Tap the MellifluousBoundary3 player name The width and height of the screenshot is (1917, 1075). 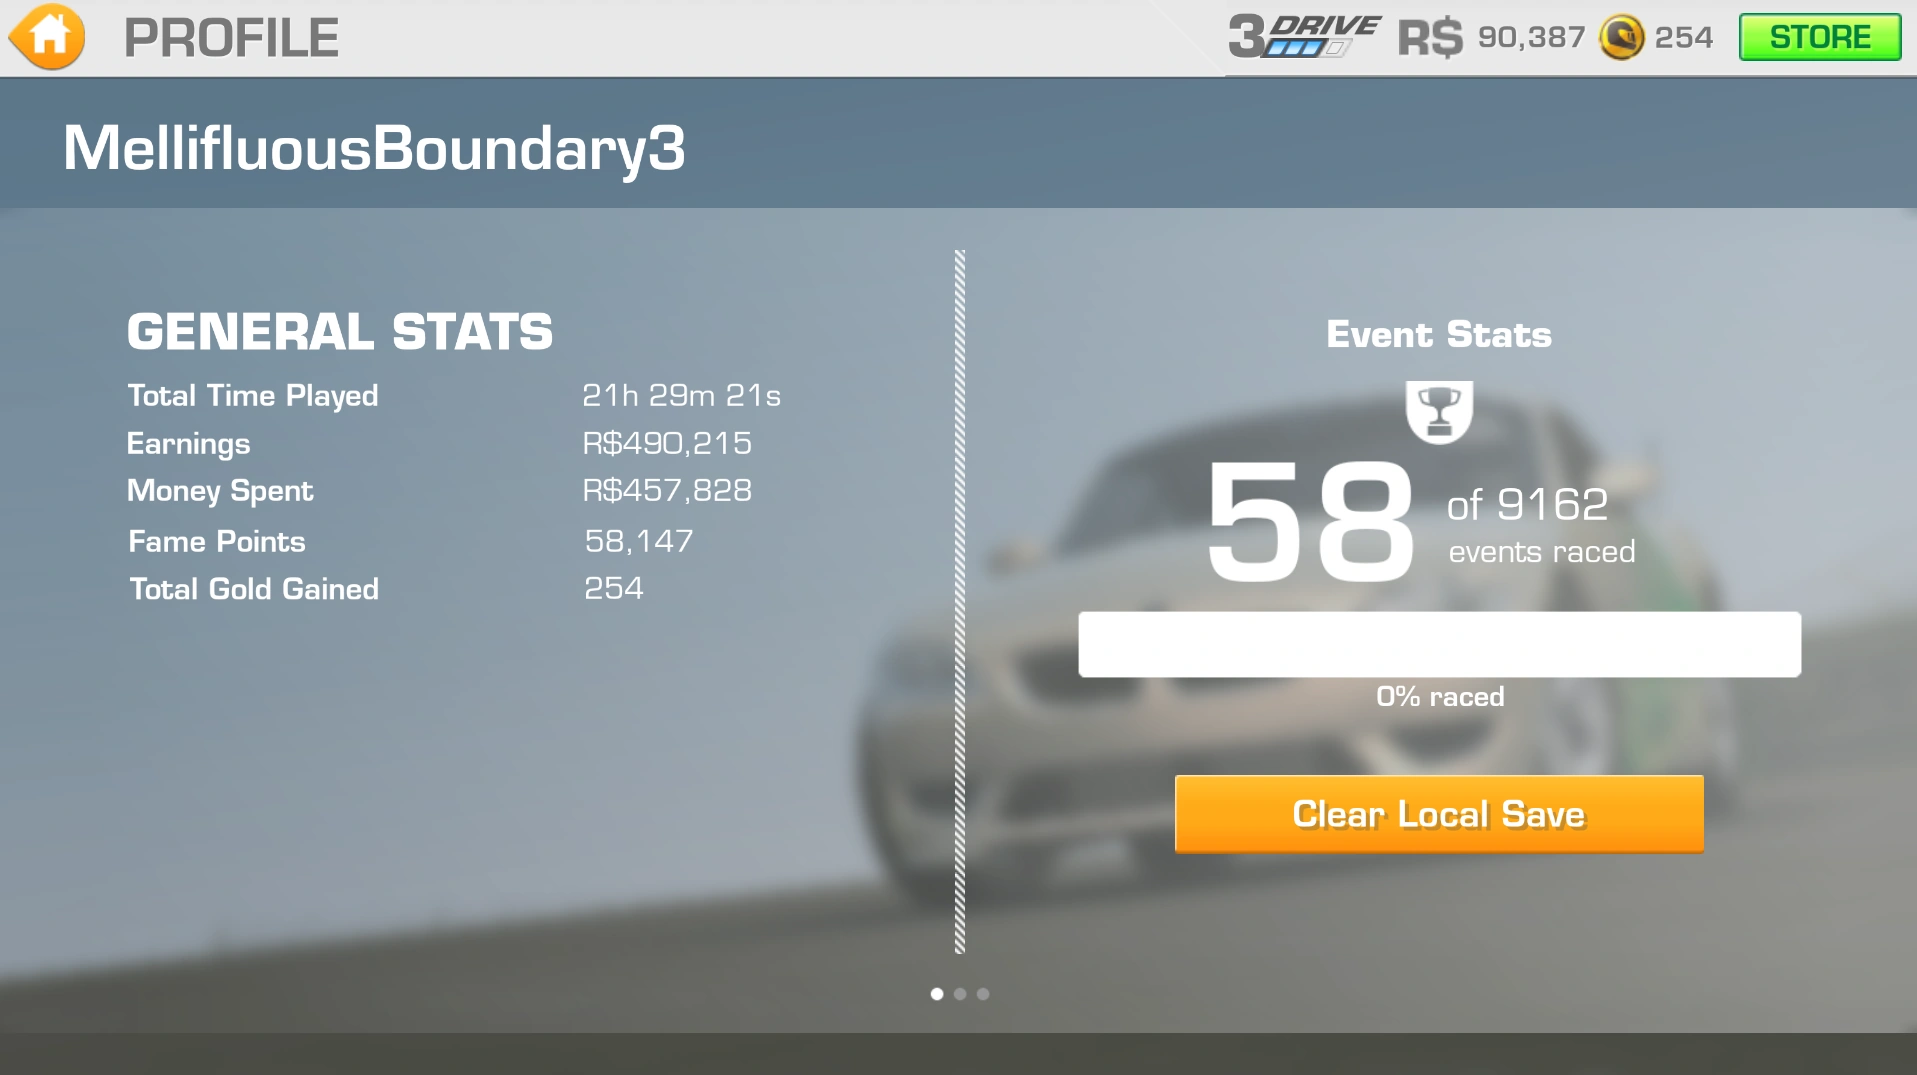coord(374,148)
